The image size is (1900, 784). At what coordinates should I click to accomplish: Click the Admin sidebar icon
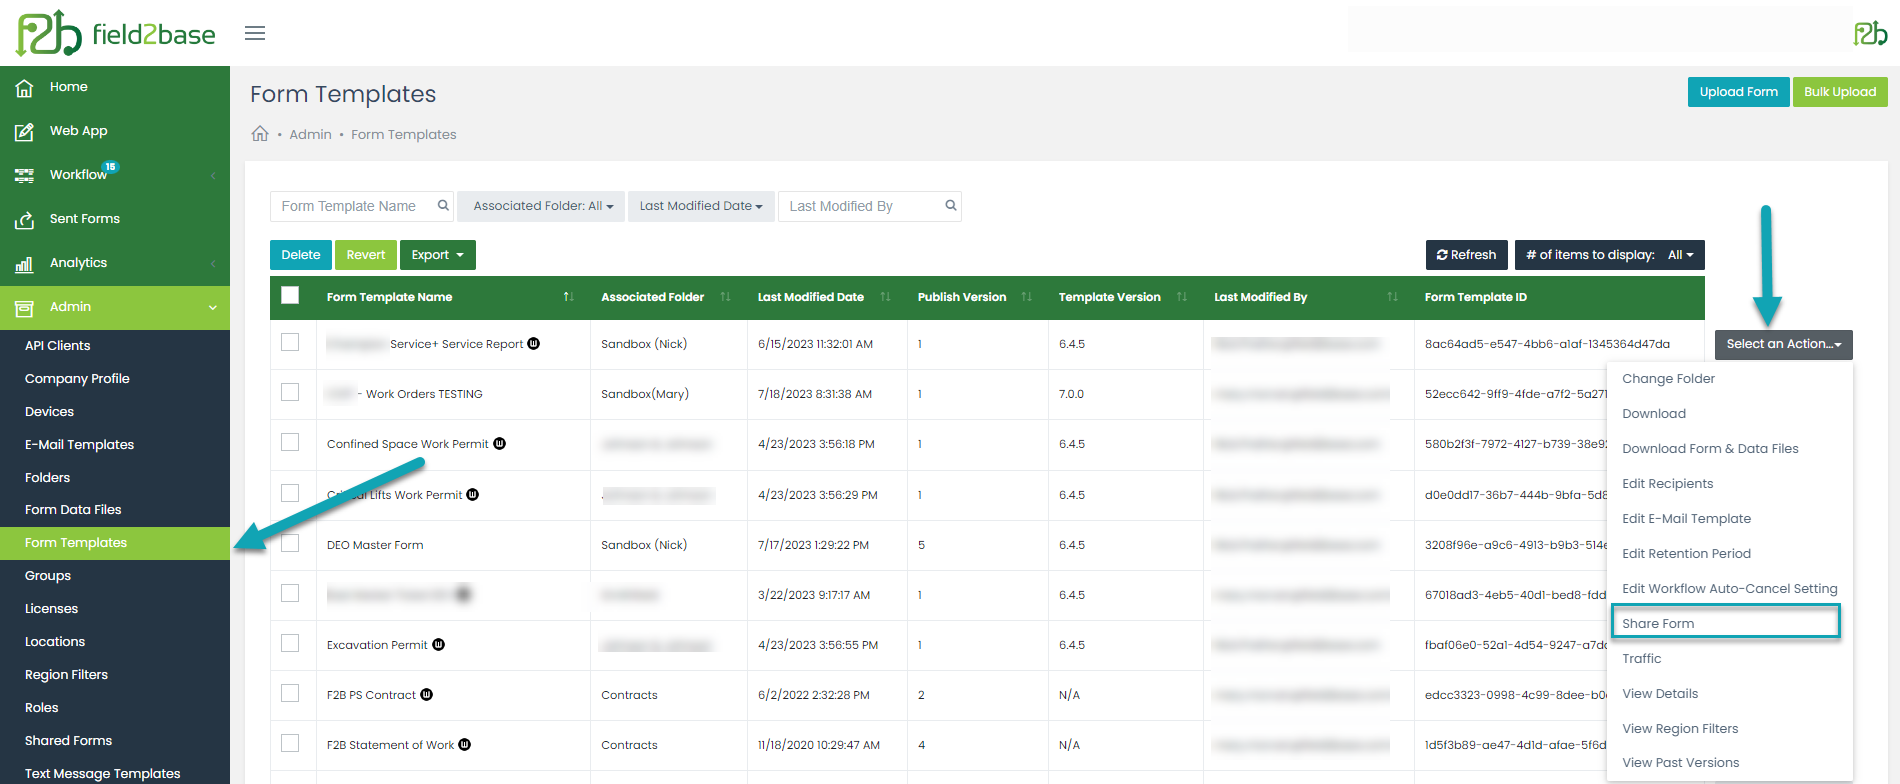(24, 307)
